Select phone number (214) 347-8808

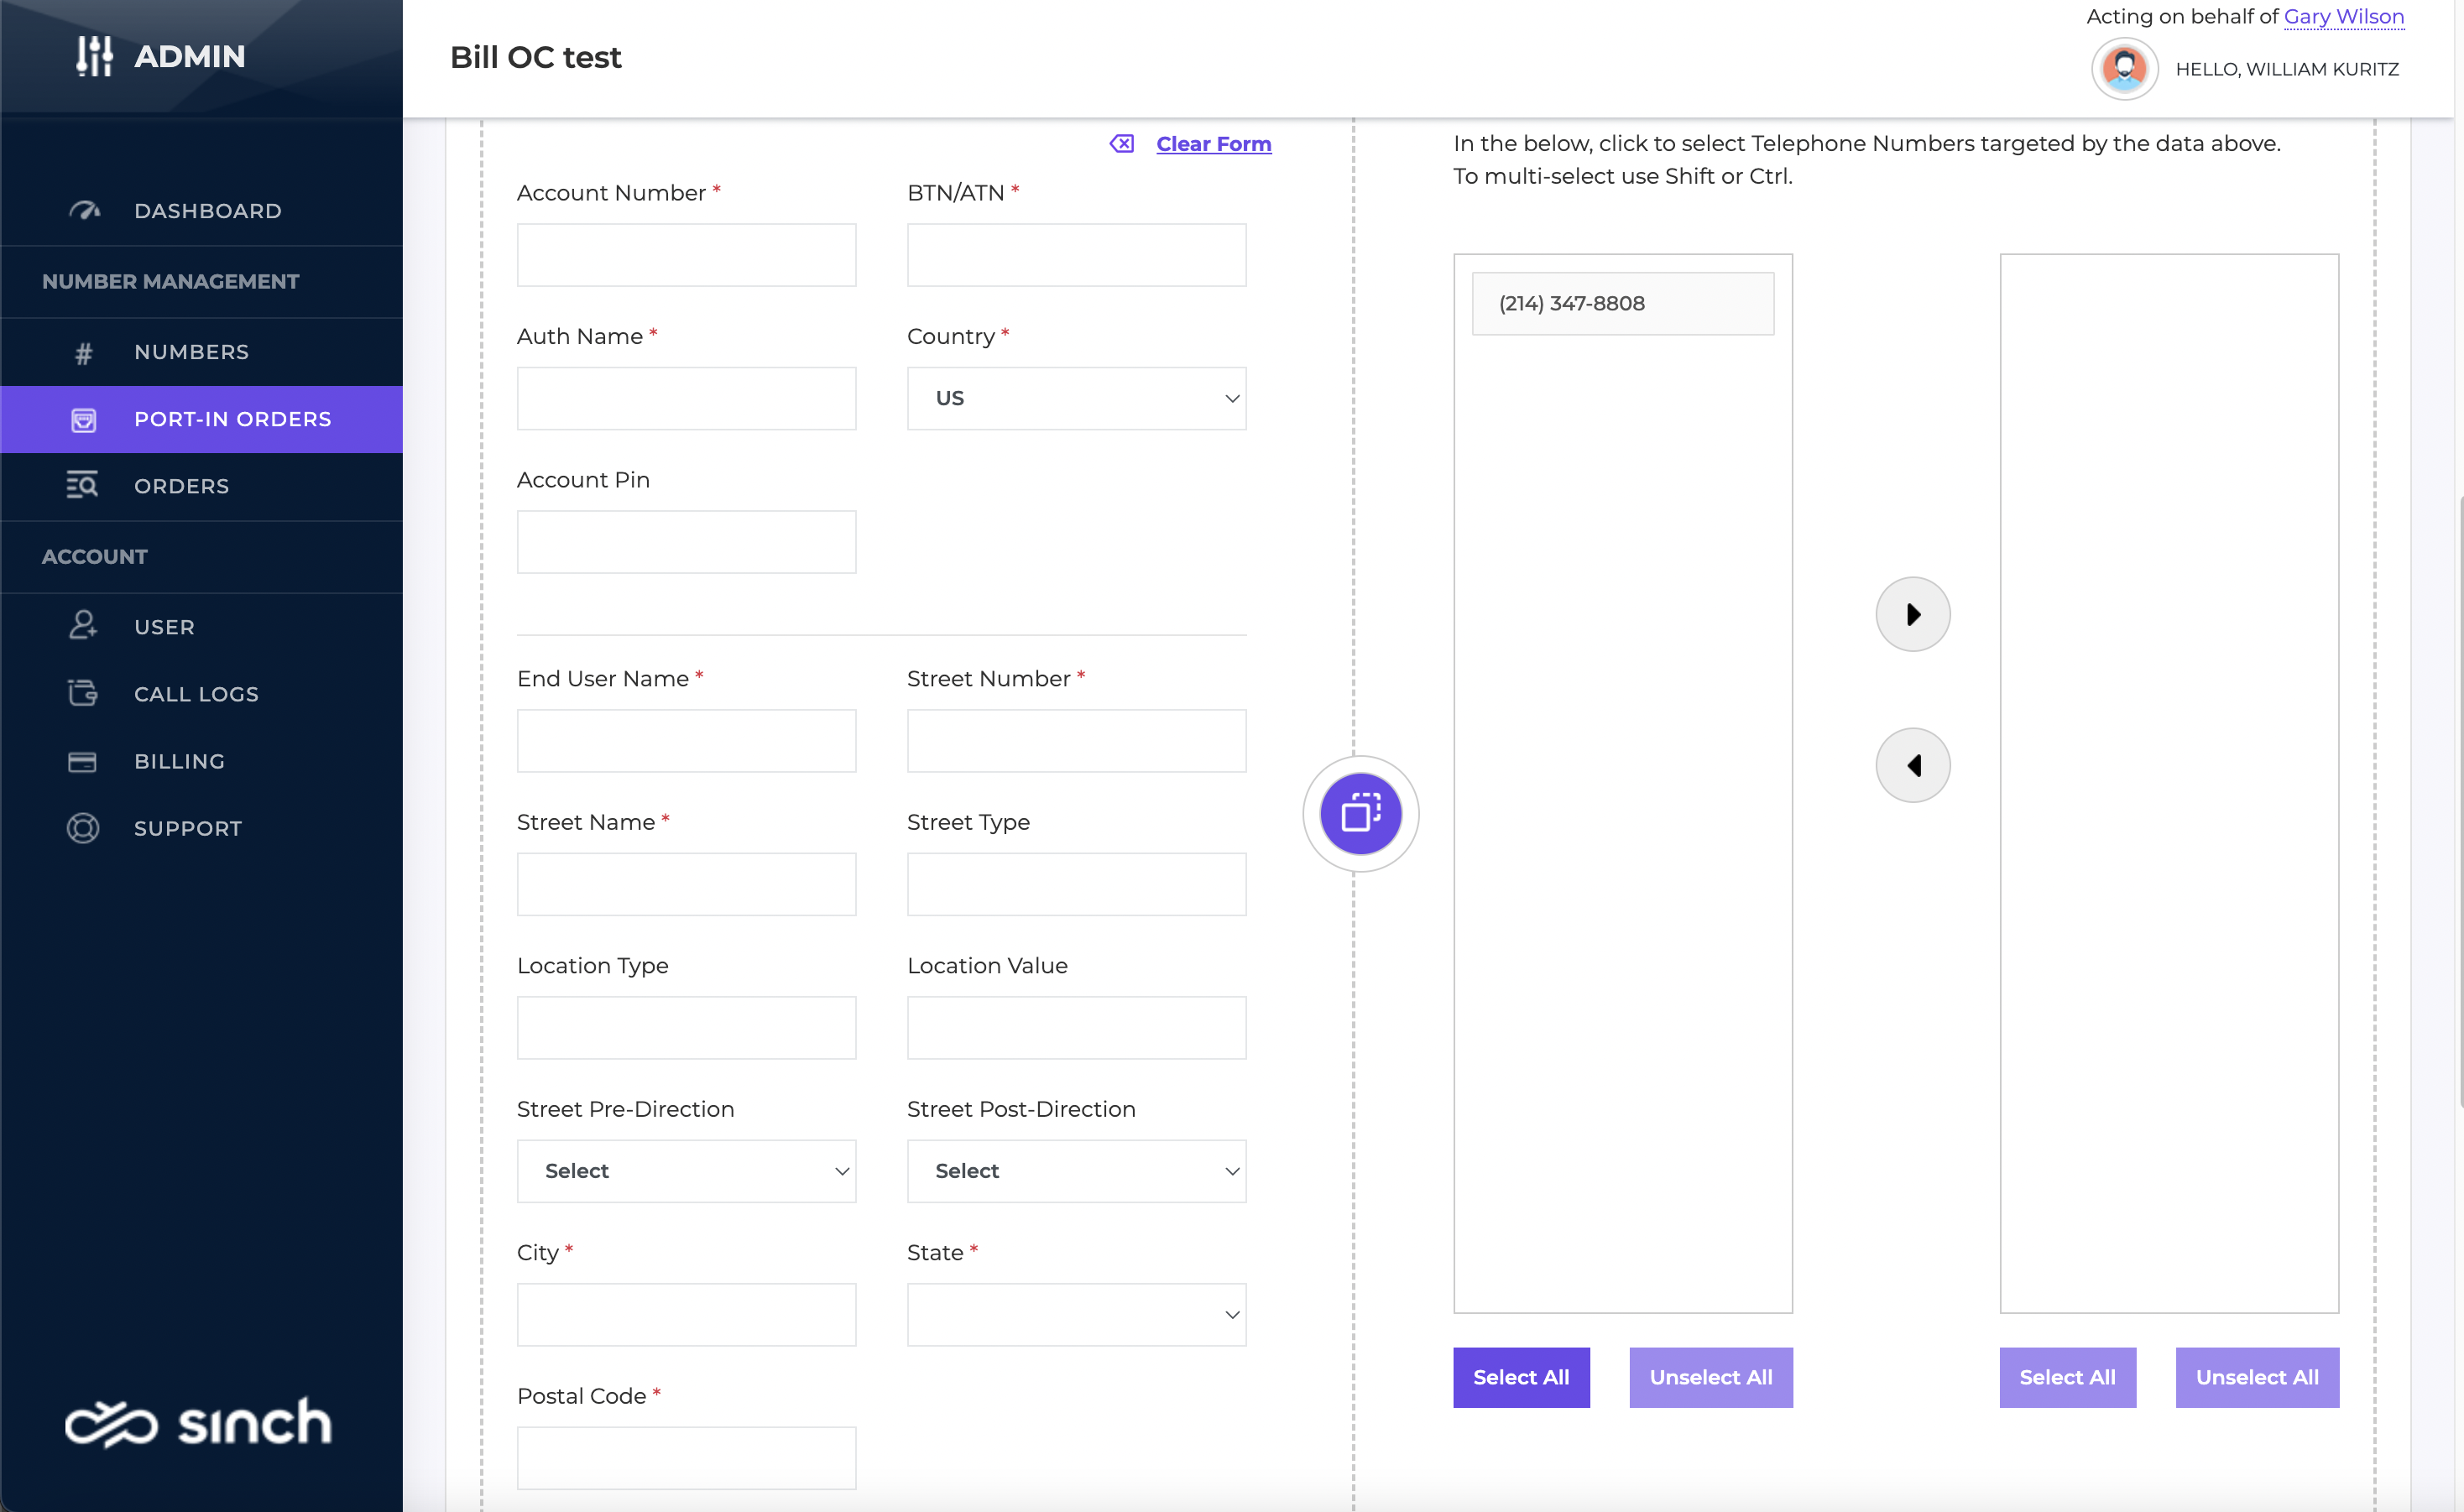(1622, 303)
